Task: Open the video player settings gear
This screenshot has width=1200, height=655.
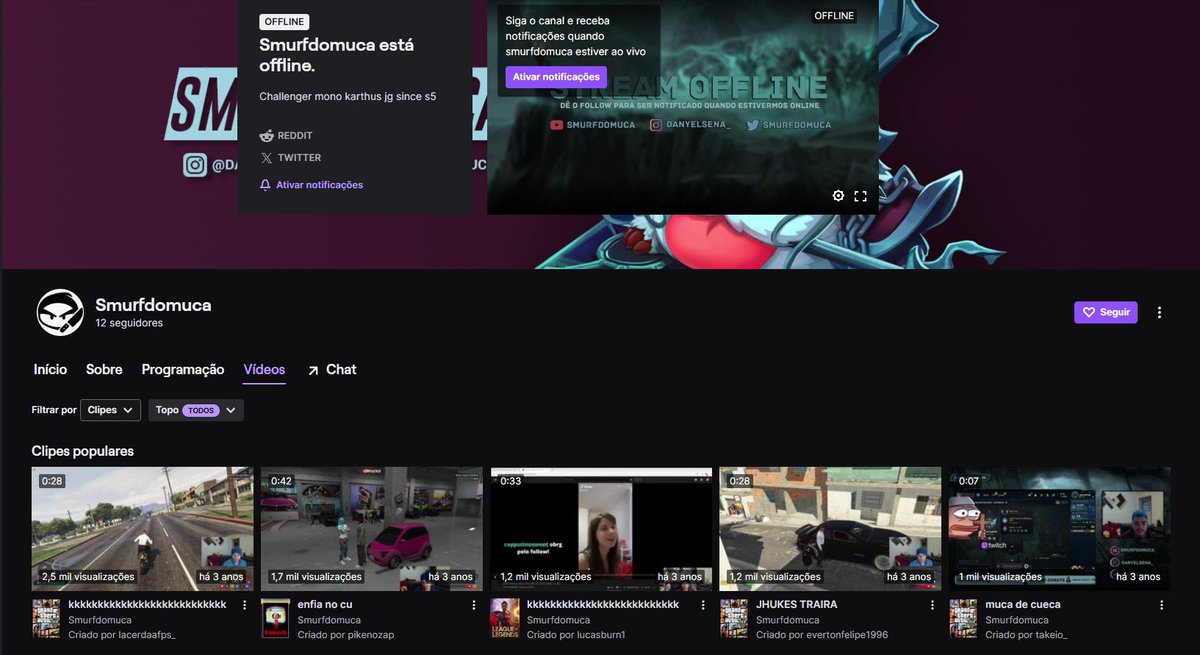Action: [x=838, y=196]
